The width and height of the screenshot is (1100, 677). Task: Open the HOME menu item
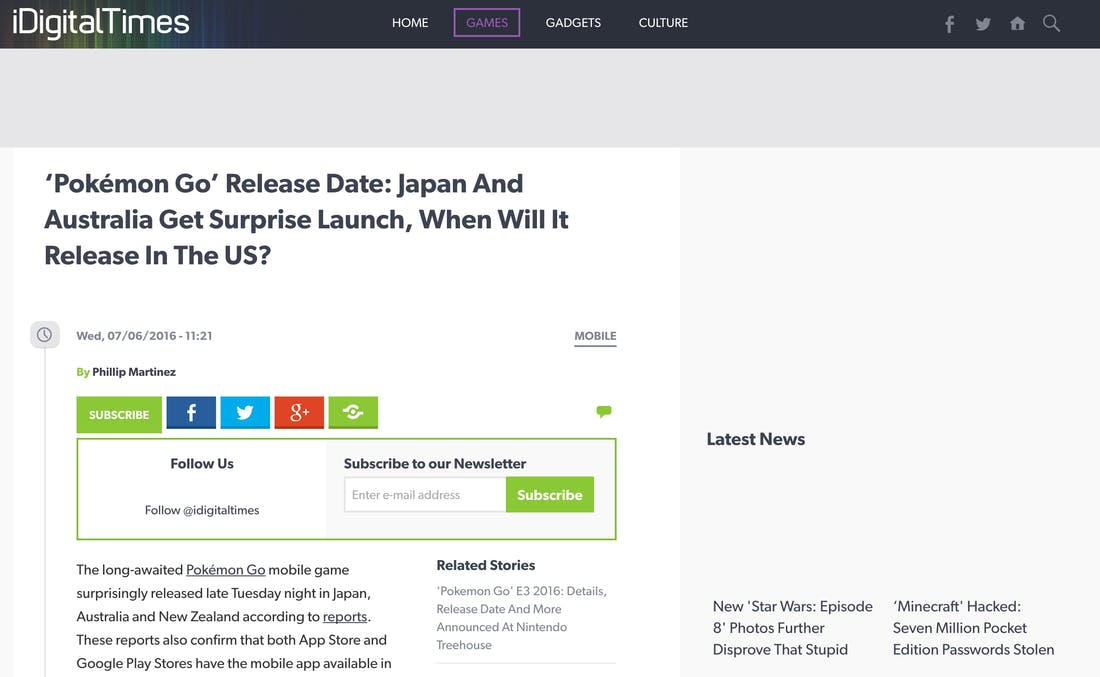(x=410, y=22)
